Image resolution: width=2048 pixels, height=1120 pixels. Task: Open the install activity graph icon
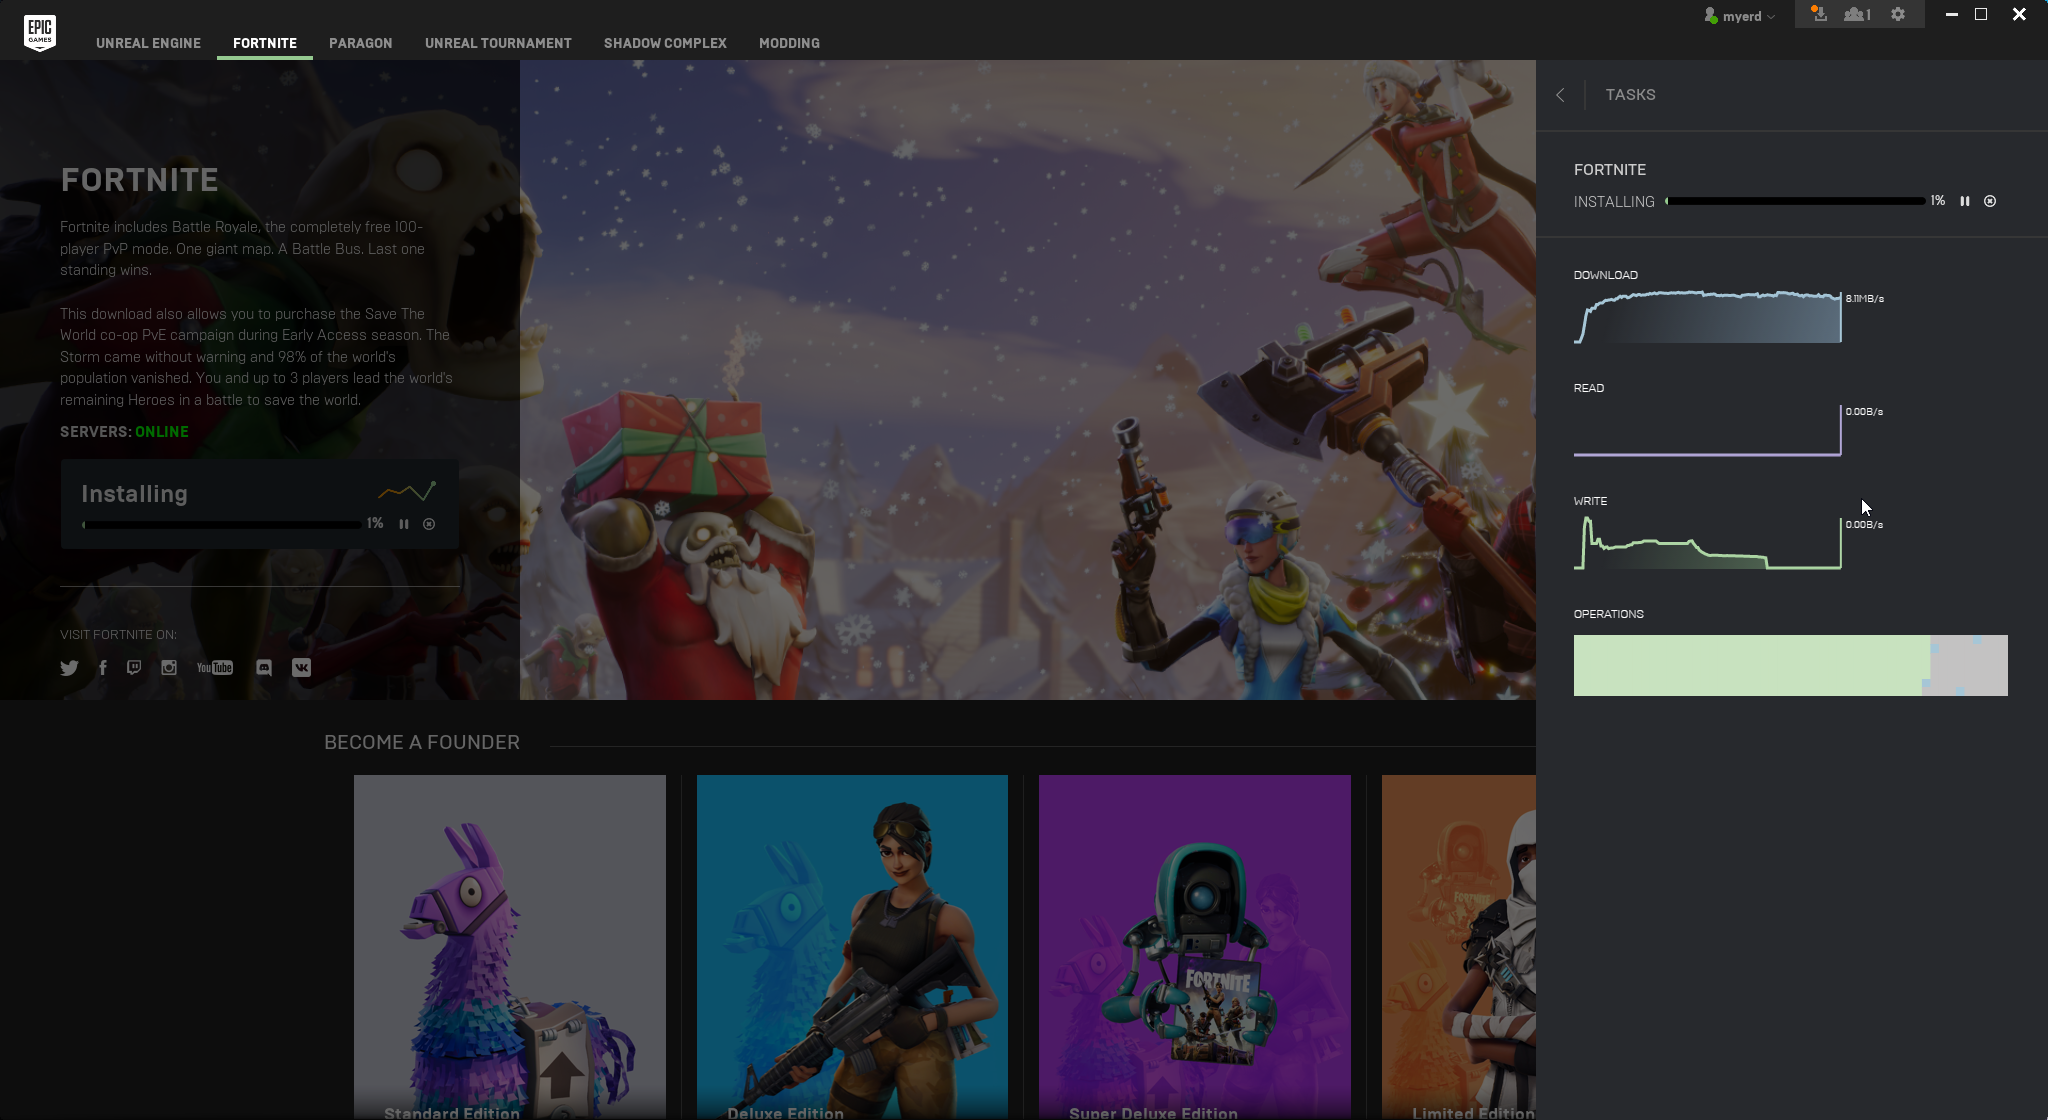click(x=407, y=491)
